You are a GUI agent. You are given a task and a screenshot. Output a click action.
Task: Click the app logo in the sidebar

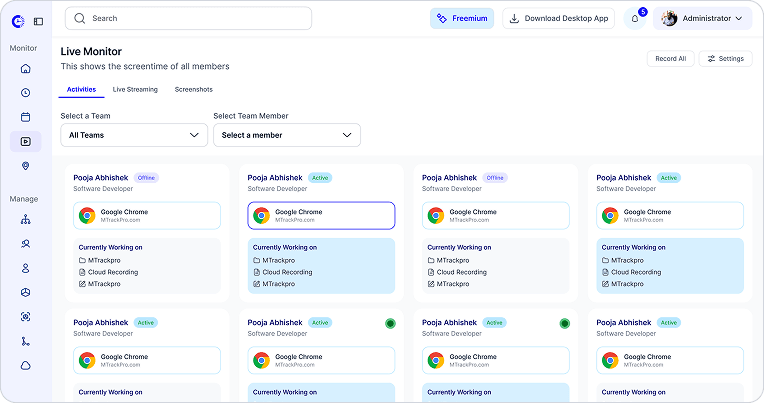tap(18, 21)
